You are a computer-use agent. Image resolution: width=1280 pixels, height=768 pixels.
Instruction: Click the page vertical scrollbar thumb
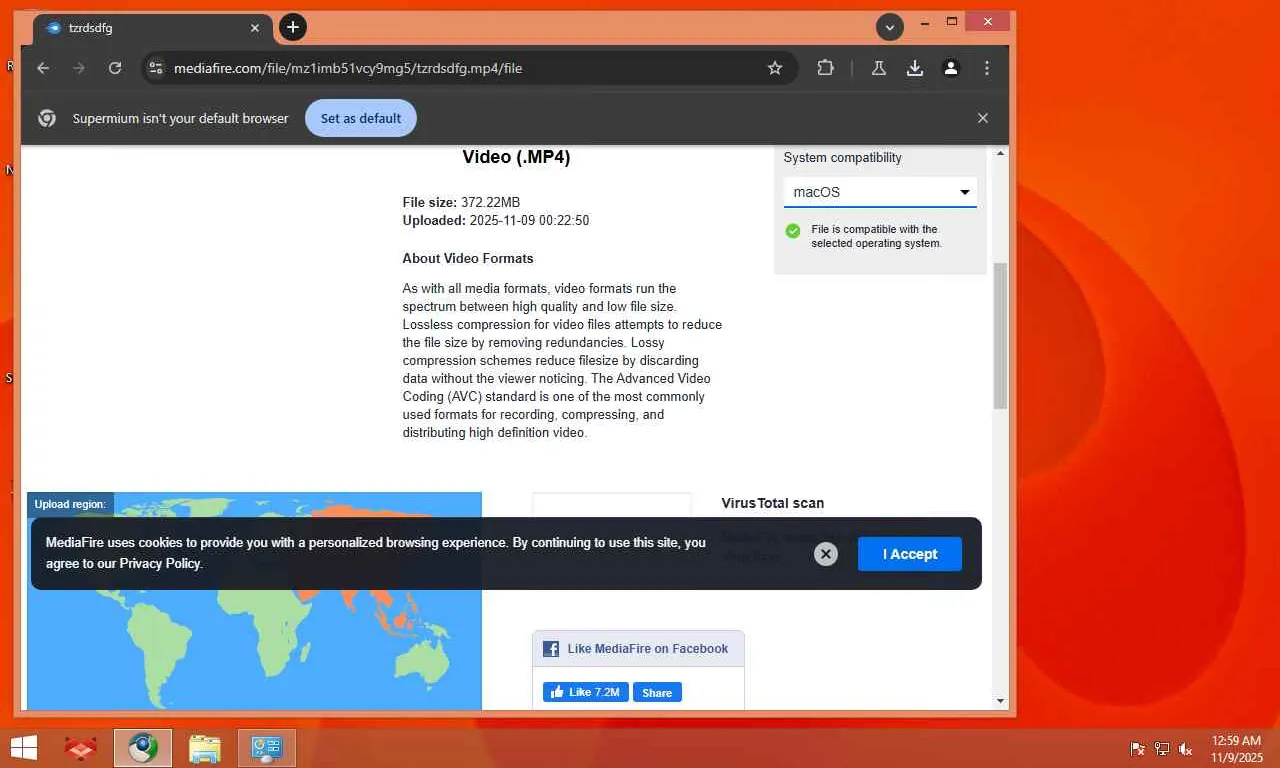(1000, 335)
